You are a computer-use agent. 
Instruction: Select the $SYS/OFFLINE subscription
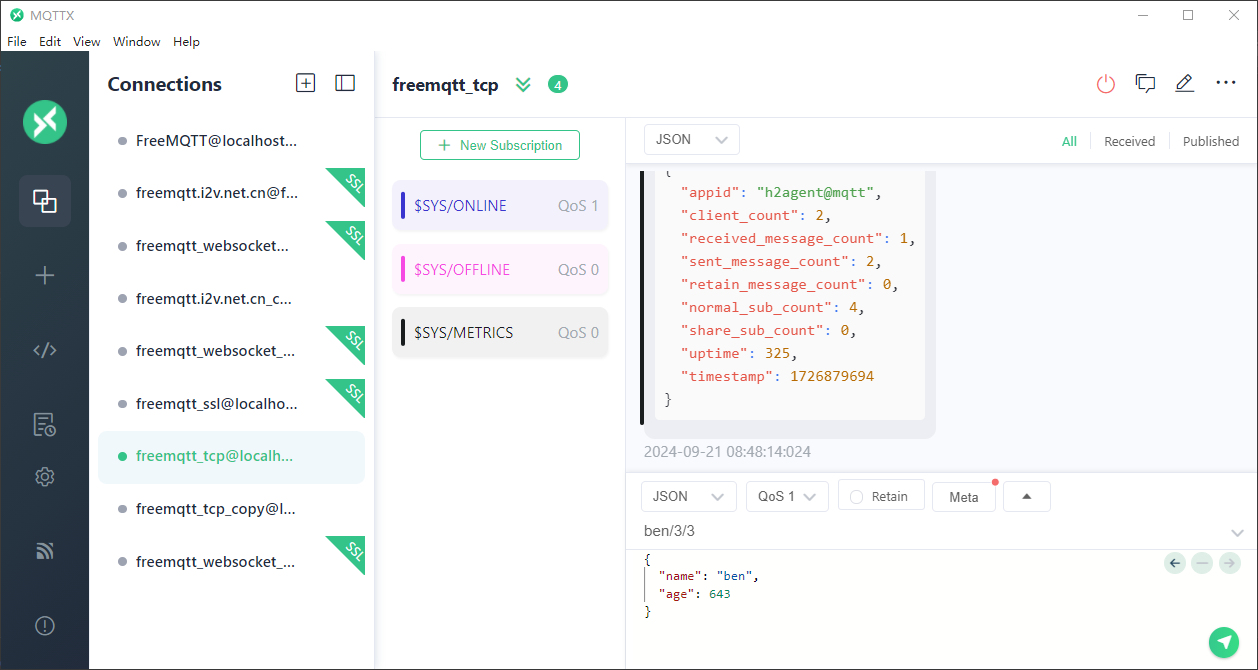coord(499,269)
